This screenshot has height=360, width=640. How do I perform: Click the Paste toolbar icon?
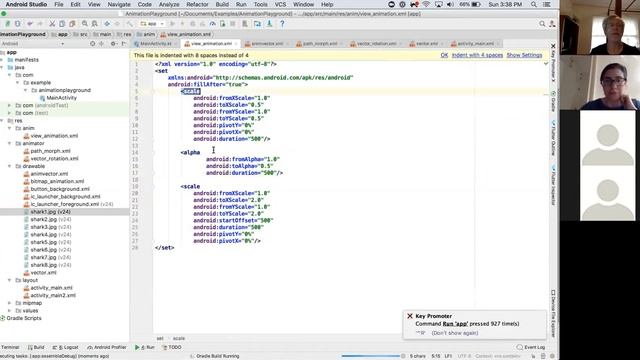[x=72, y=24]
